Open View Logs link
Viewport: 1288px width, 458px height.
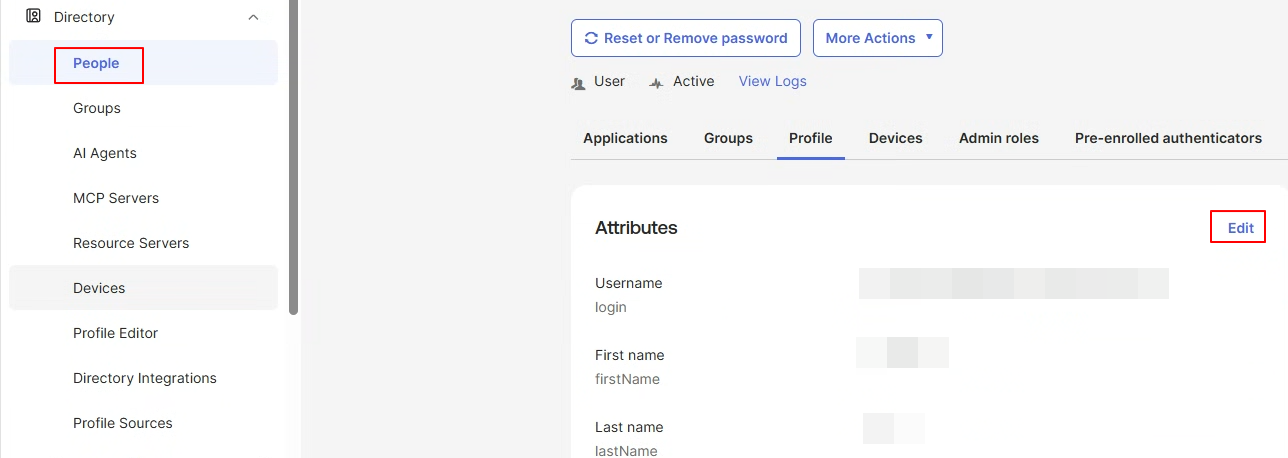(773, 81)
